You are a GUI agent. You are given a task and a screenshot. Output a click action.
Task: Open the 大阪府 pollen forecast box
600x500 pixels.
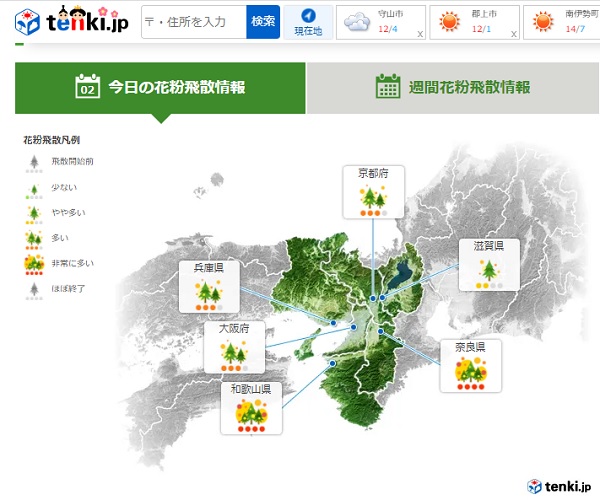pyautogui.click(x=232, y=347)
